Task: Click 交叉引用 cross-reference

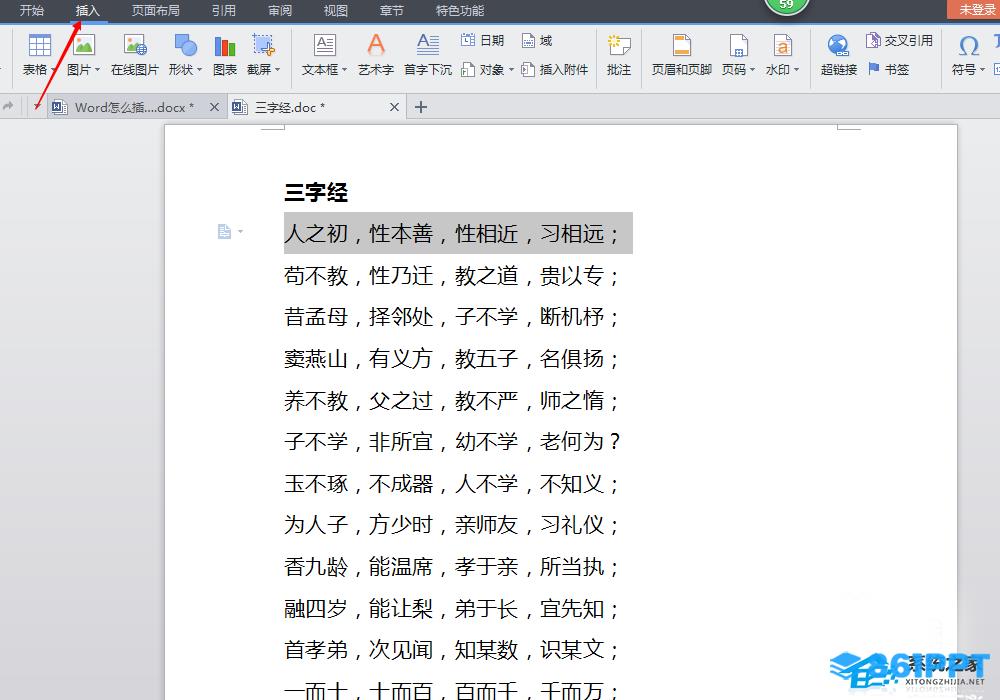Action: pyautogui.click(x=899, y=41)
